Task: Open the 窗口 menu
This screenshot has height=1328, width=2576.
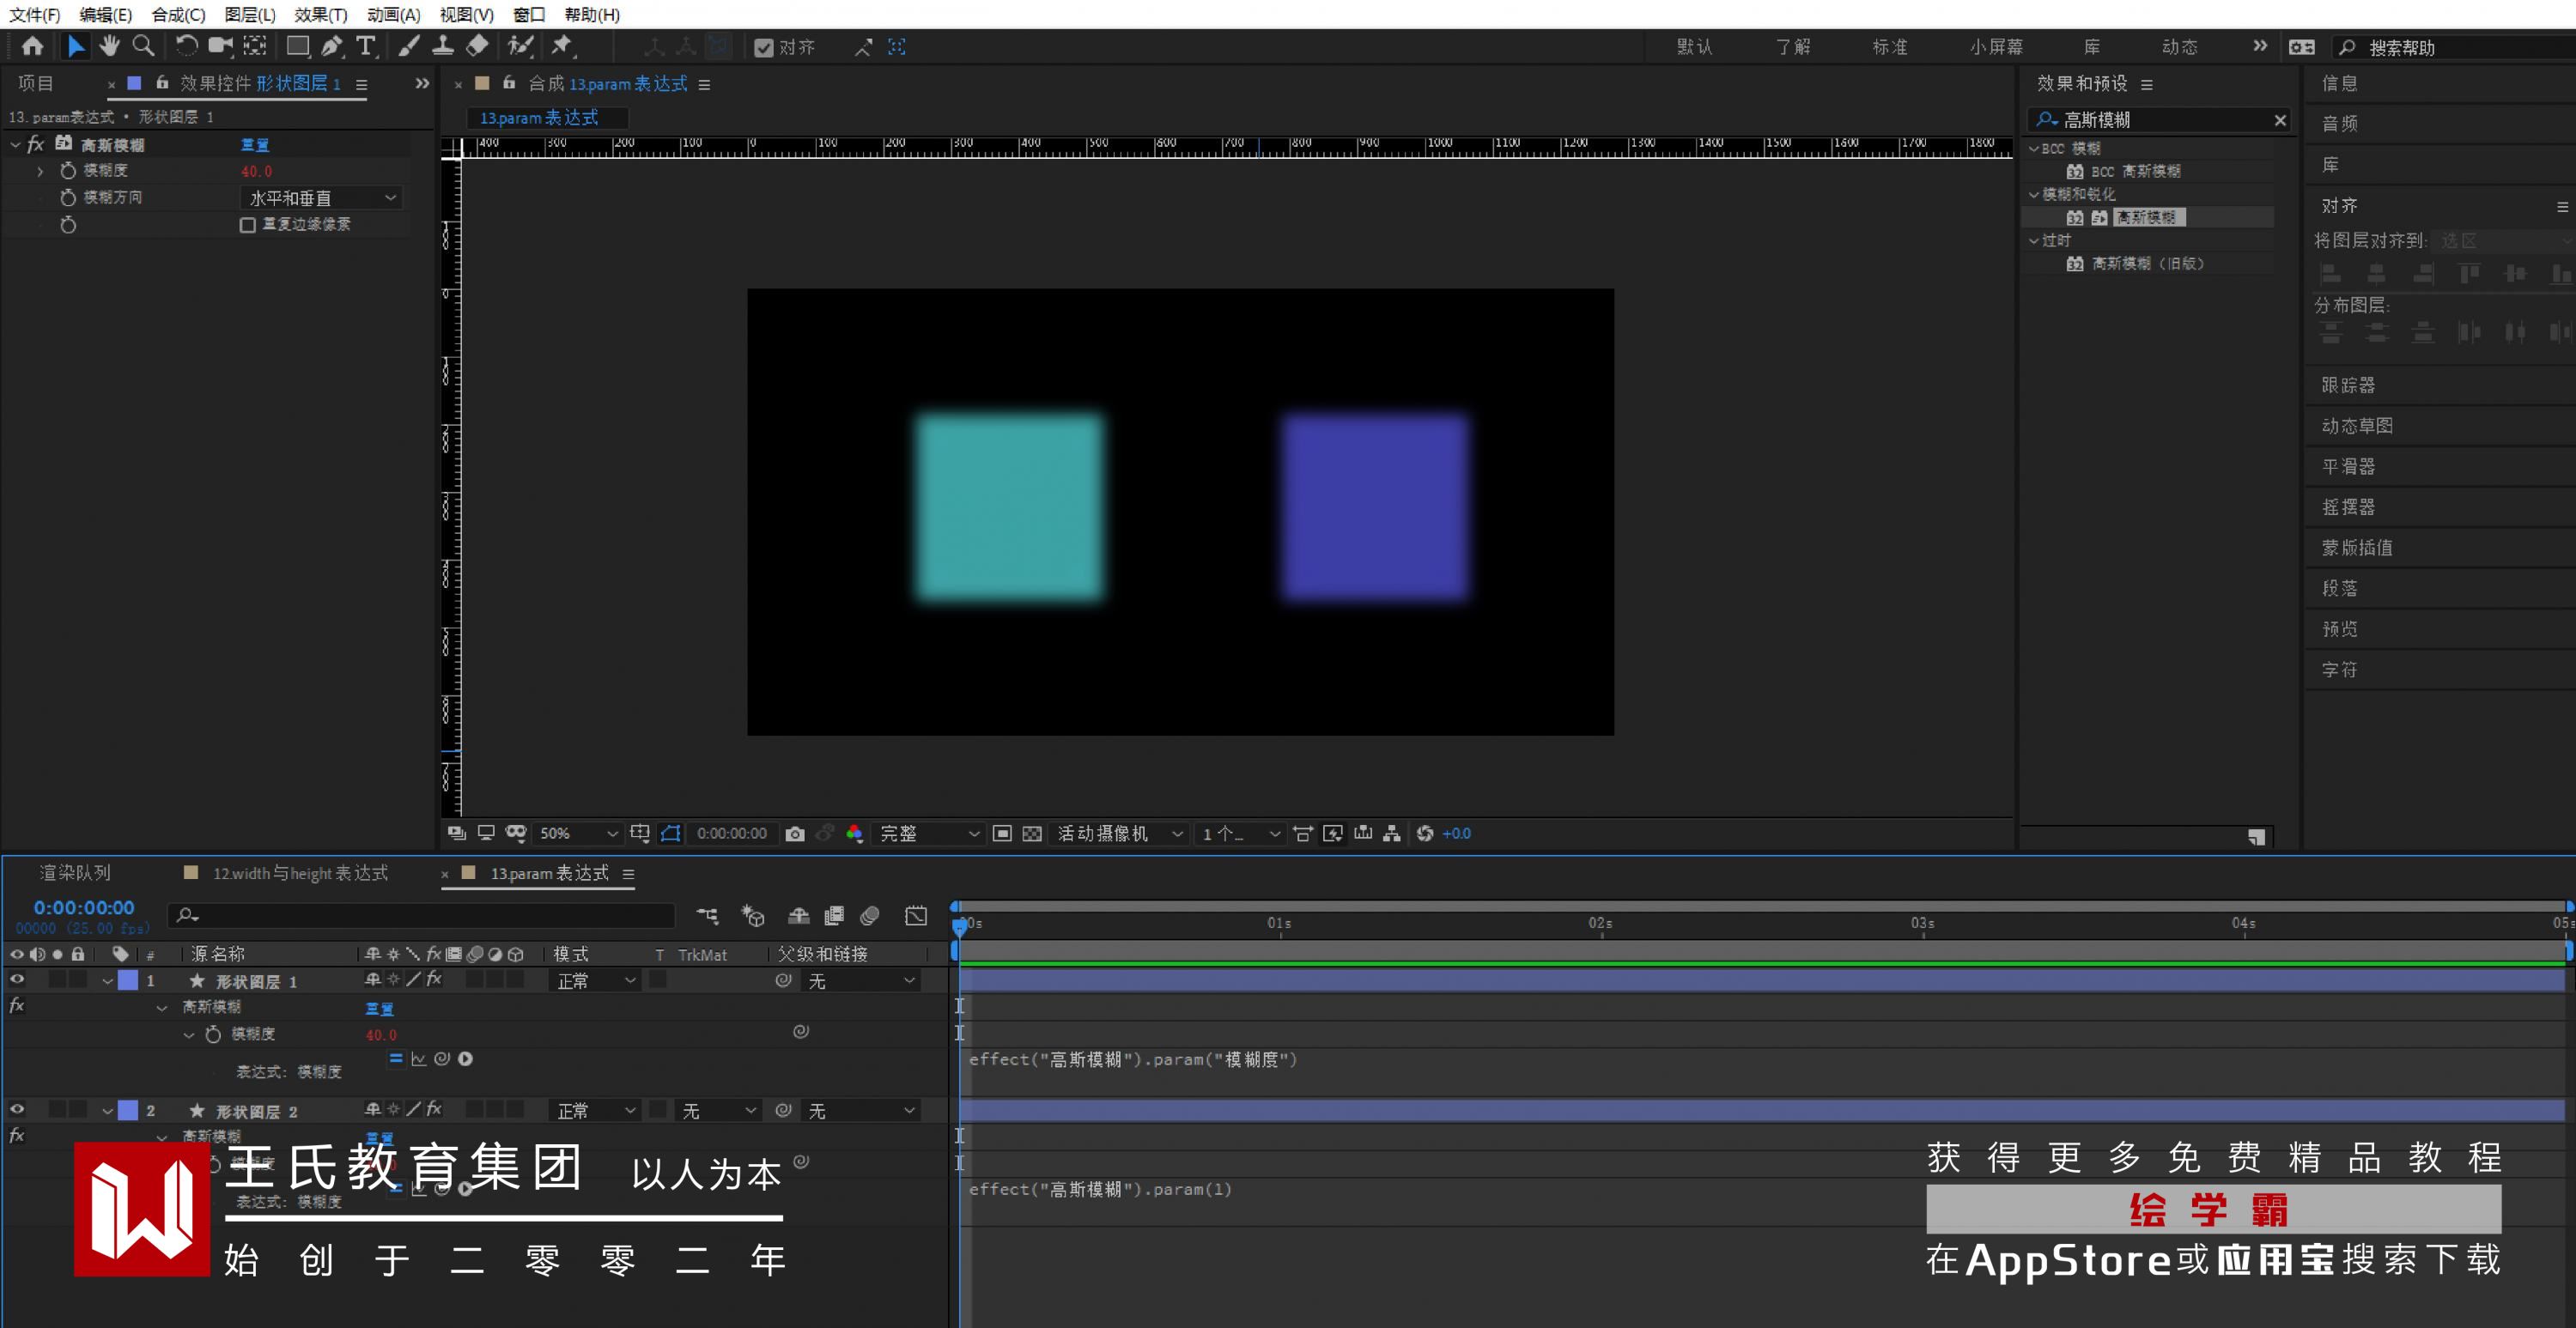Action: click(x=529, y=14)
